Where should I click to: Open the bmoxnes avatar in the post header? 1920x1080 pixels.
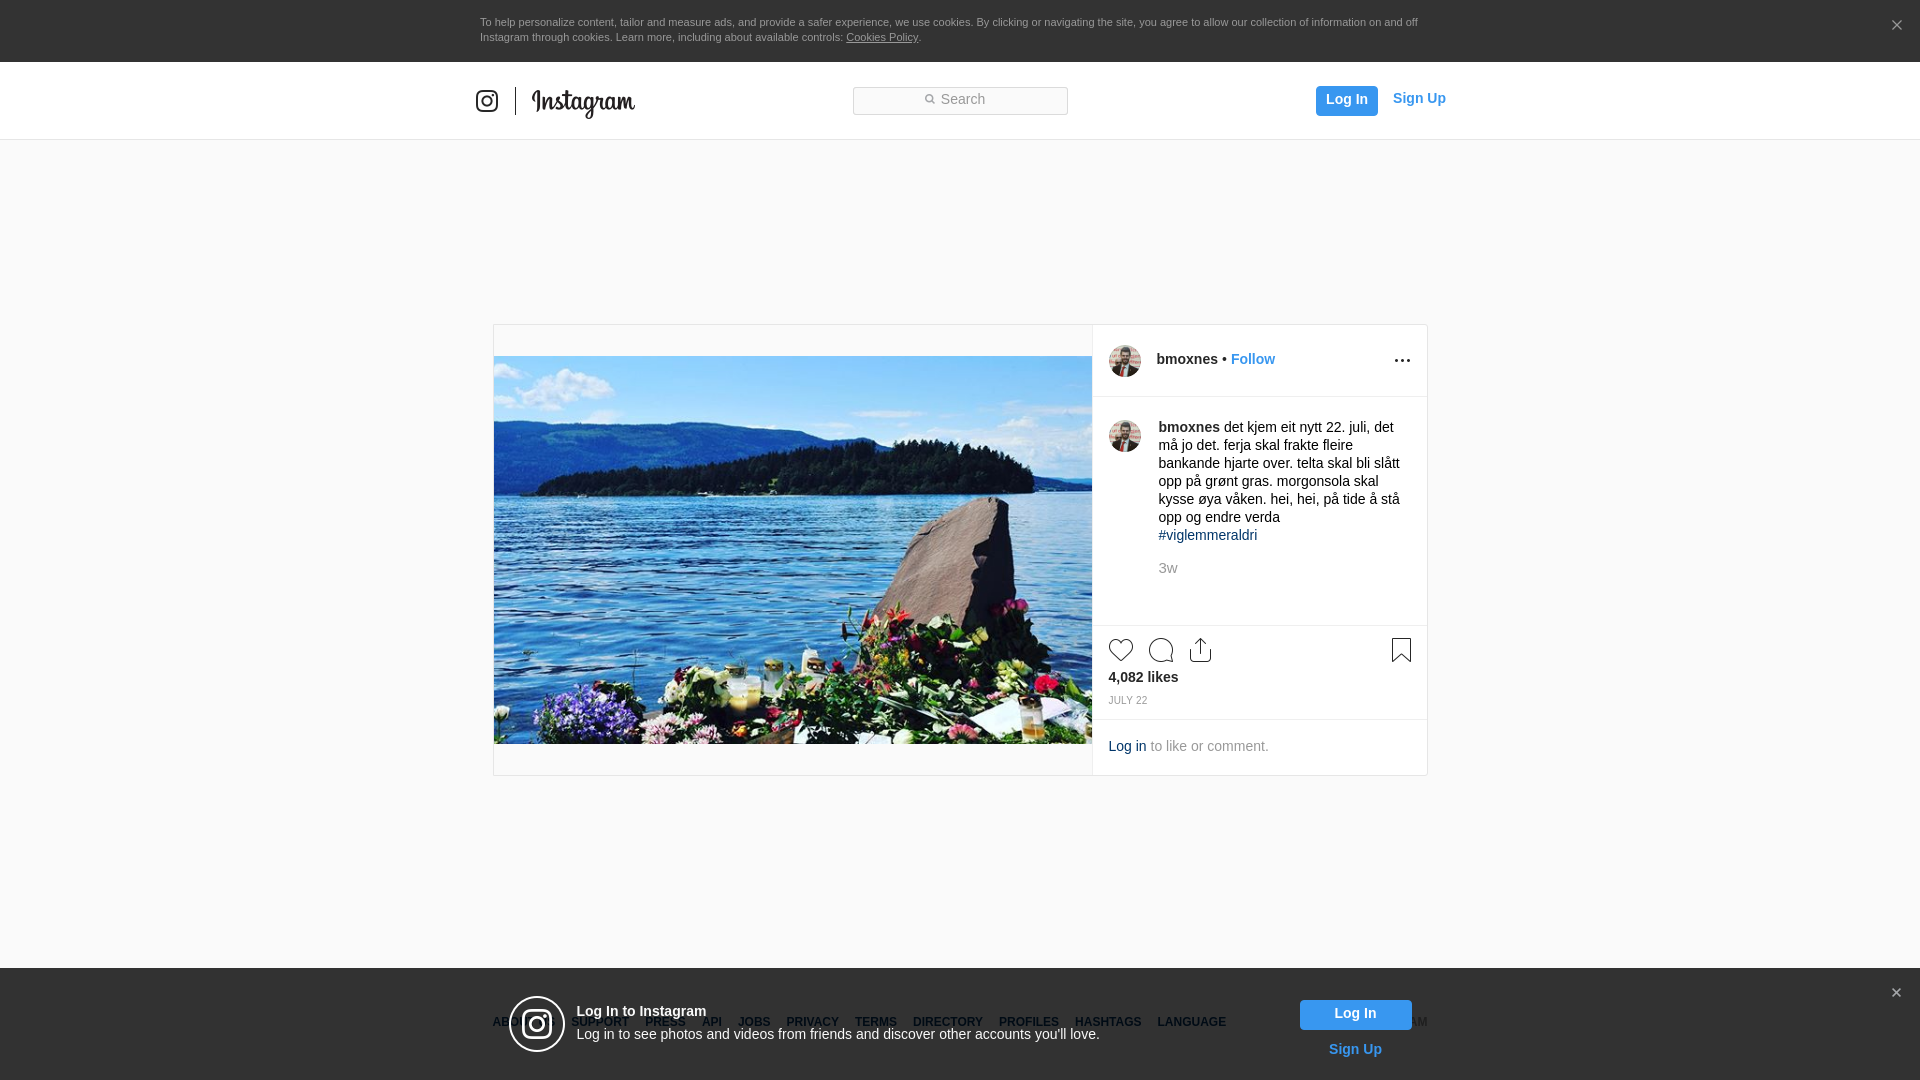tap(1124, 361)
